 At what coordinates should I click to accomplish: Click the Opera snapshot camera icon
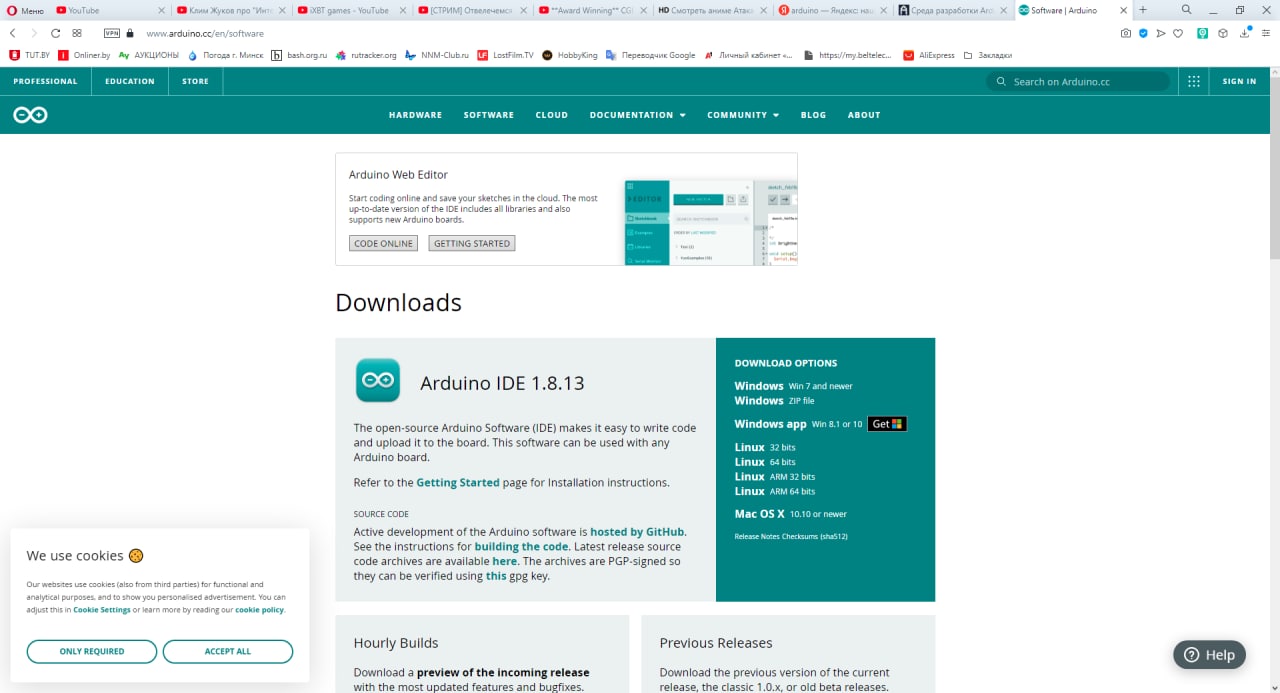1126,33
